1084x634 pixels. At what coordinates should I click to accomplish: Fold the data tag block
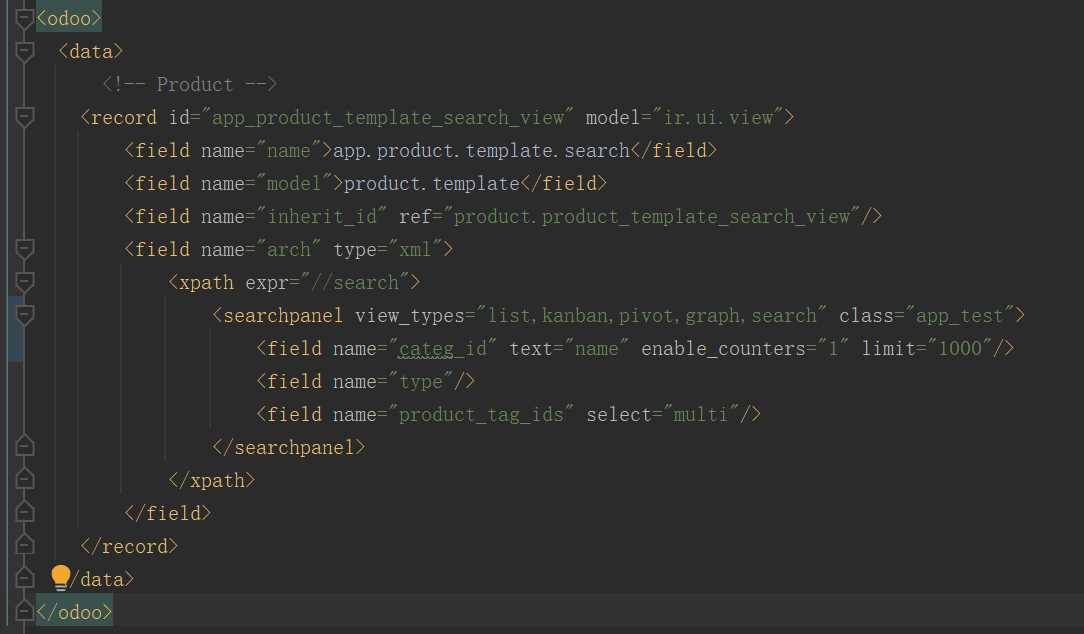pos(25,51)
